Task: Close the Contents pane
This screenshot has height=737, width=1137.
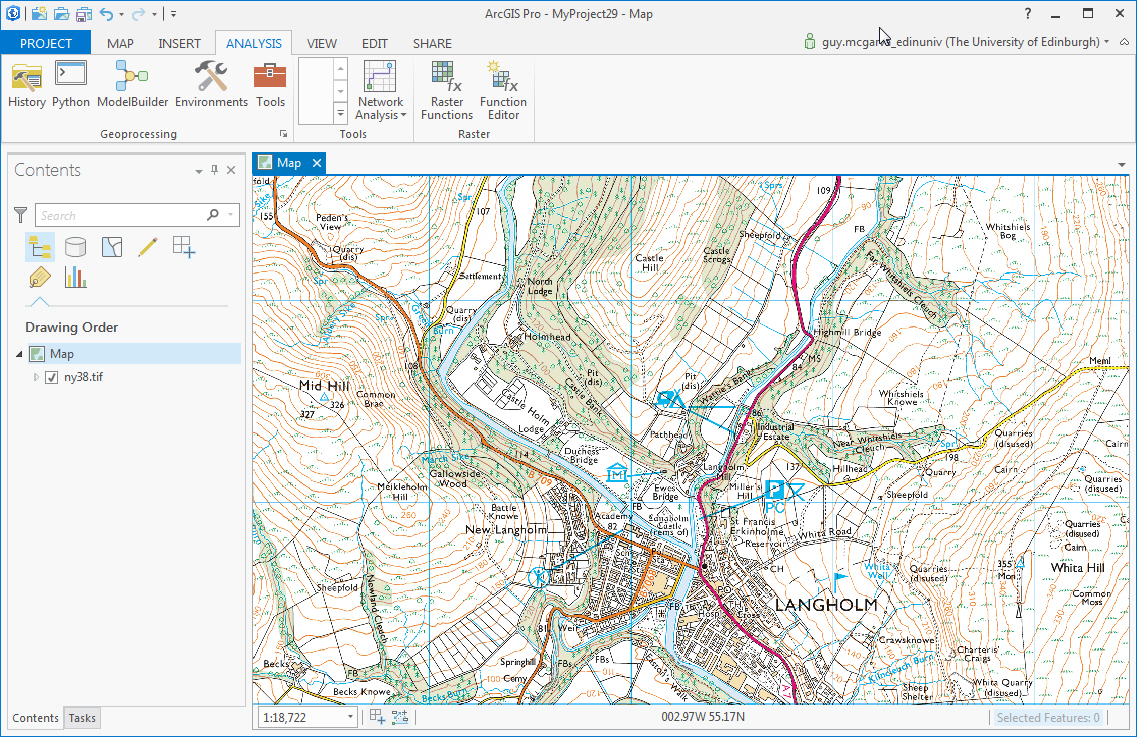Action: [231, 170]
